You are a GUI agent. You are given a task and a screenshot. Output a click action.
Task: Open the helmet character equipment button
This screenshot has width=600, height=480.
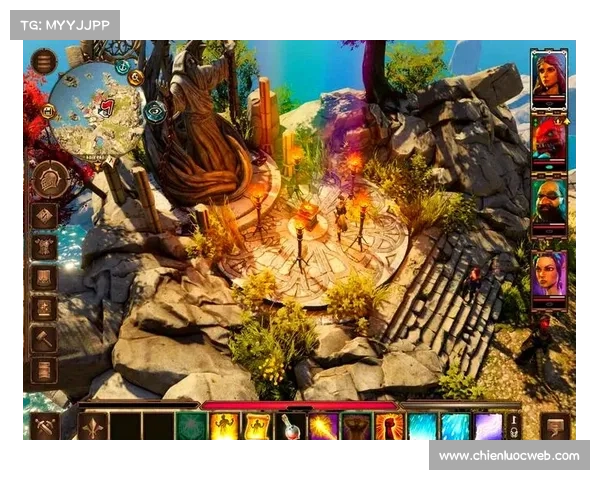51,180
